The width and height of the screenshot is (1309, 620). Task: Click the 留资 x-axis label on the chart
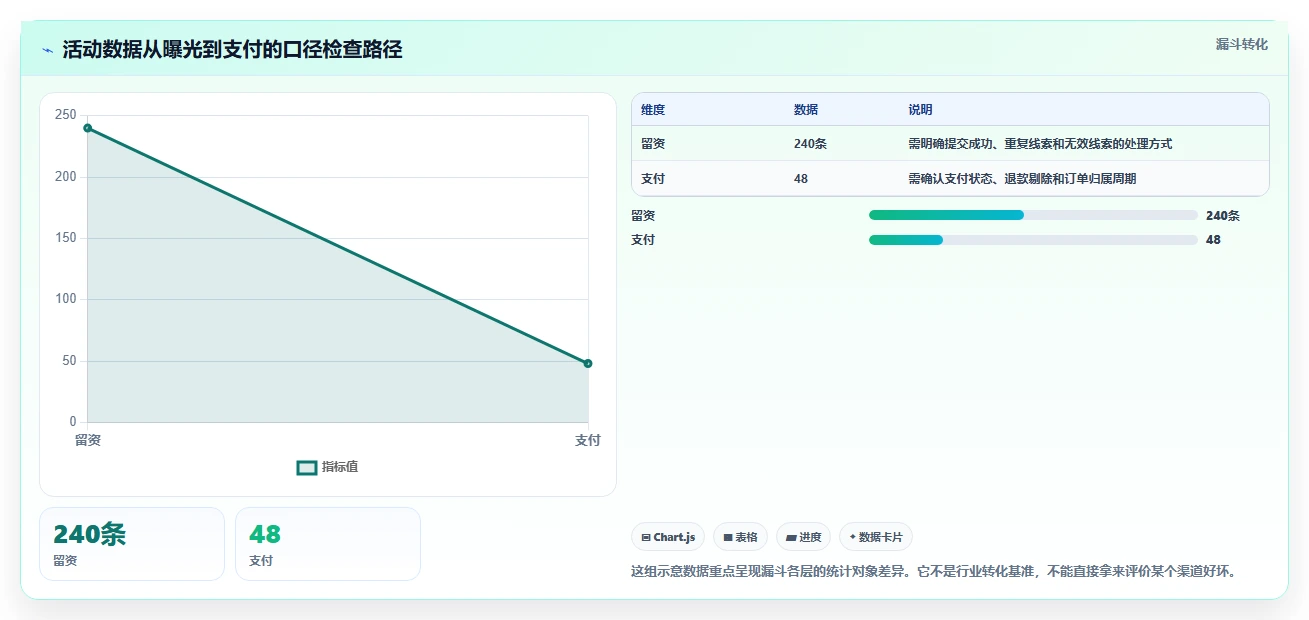tap(88, 440)
